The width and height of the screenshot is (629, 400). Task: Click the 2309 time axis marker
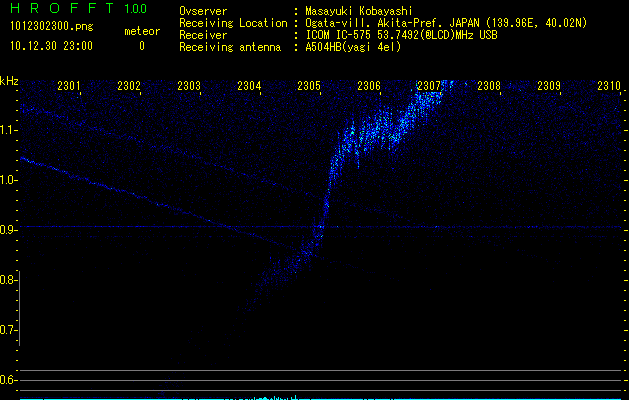click(549, 86)
